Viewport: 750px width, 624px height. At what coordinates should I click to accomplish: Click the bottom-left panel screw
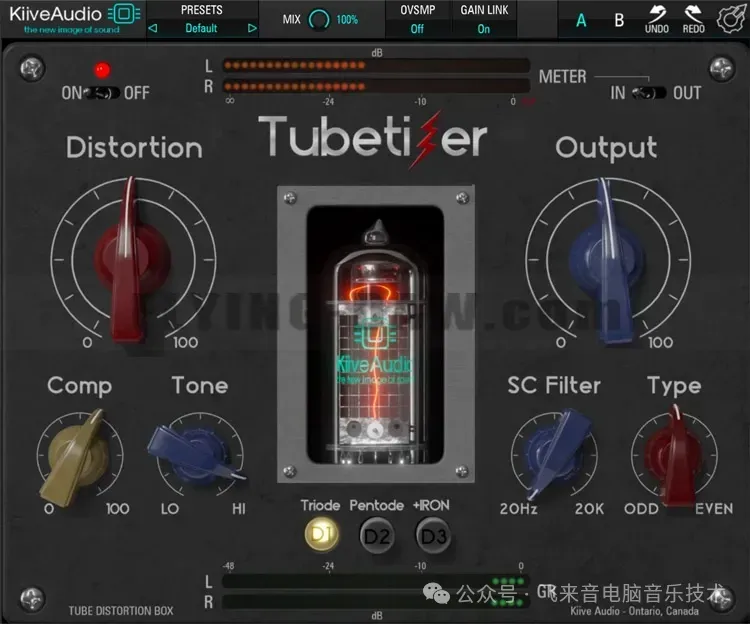pos(32,599)
